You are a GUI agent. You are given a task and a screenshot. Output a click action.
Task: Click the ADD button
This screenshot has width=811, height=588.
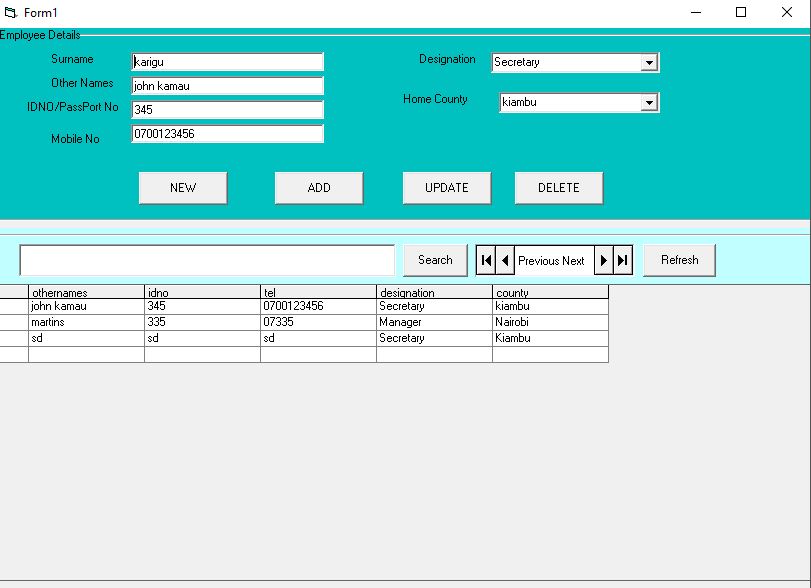319,188
